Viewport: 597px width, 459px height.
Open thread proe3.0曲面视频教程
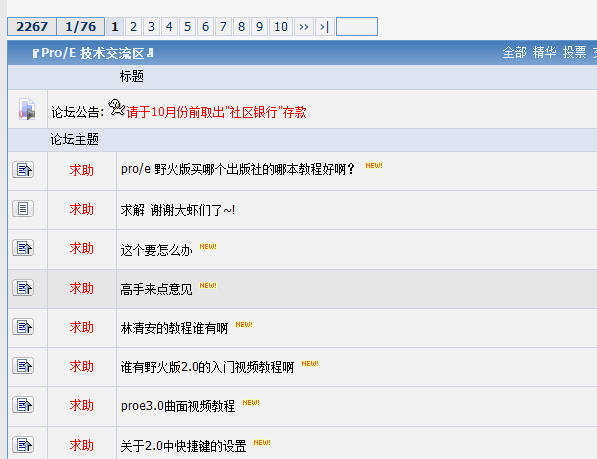[178, 406]
